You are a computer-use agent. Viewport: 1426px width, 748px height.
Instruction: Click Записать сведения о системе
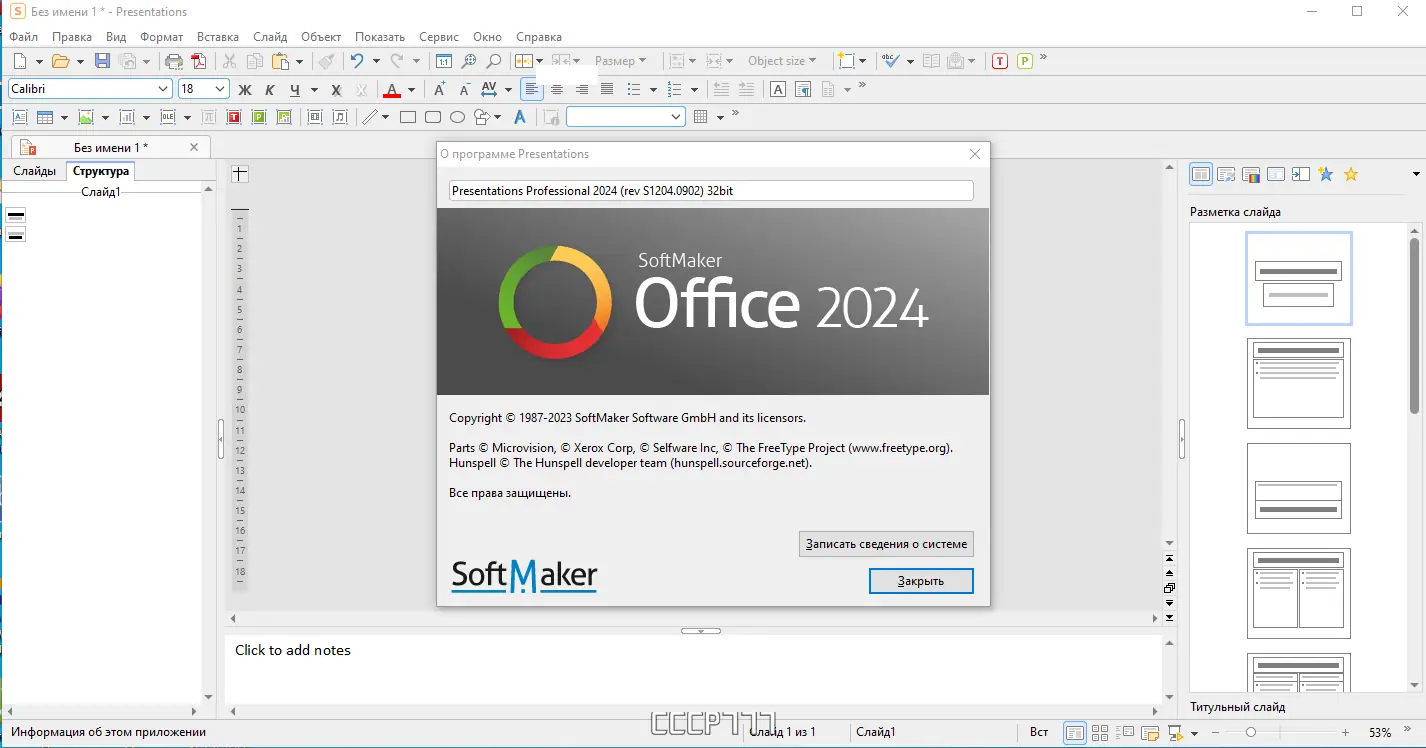point(885,543)
